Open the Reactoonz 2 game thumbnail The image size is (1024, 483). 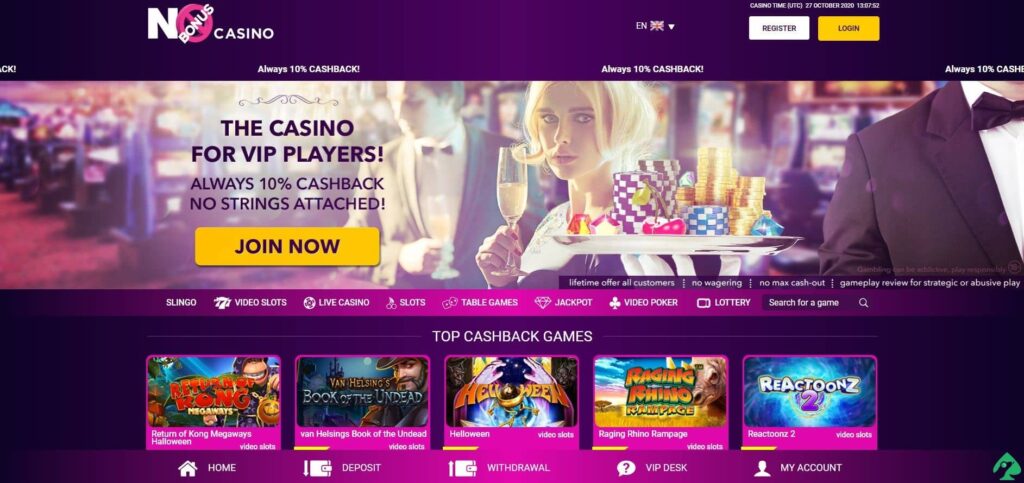tap(810, 392)
